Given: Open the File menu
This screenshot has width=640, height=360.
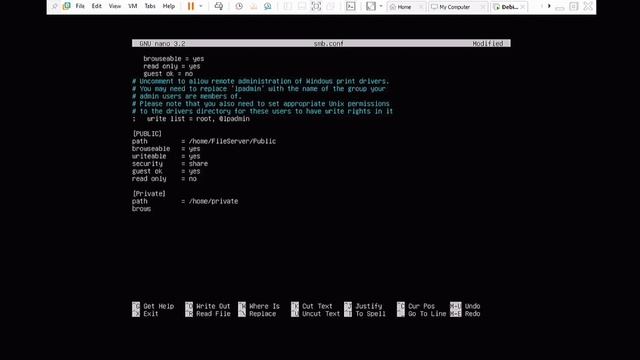Looking at the screenshot, I should pyautogui.click(x=80, y=6).
